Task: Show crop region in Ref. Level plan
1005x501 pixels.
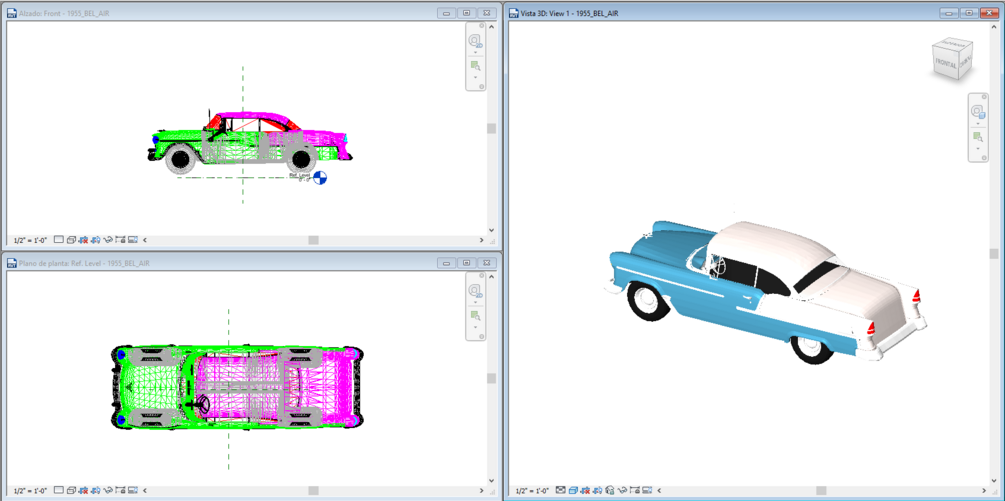Action: point(96,490)
